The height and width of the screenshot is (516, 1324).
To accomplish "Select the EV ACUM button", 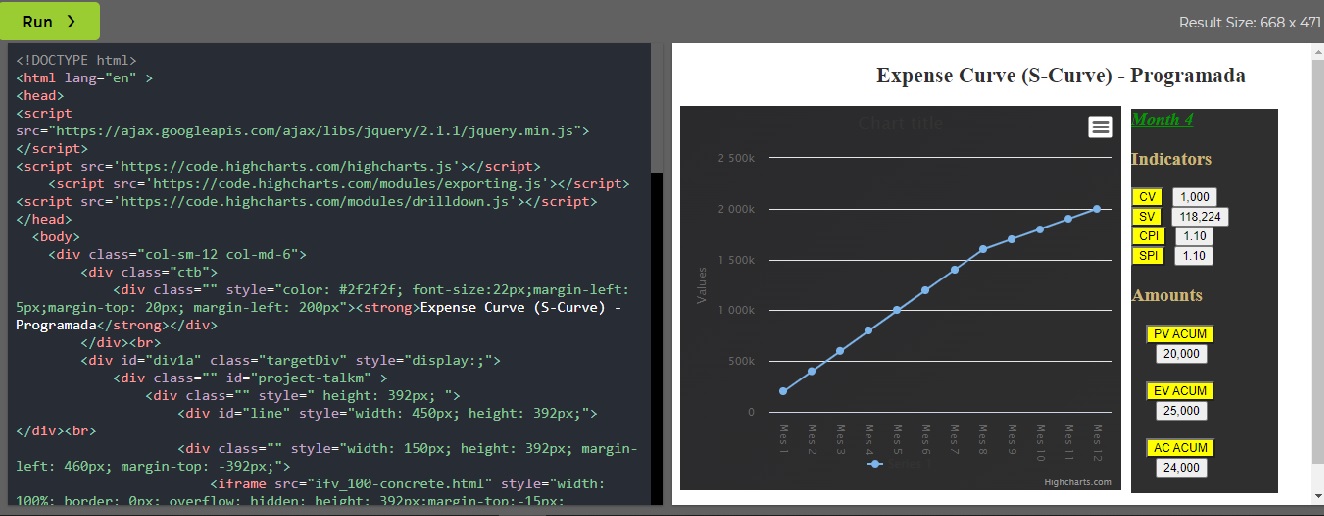I will coord(1180,391).
